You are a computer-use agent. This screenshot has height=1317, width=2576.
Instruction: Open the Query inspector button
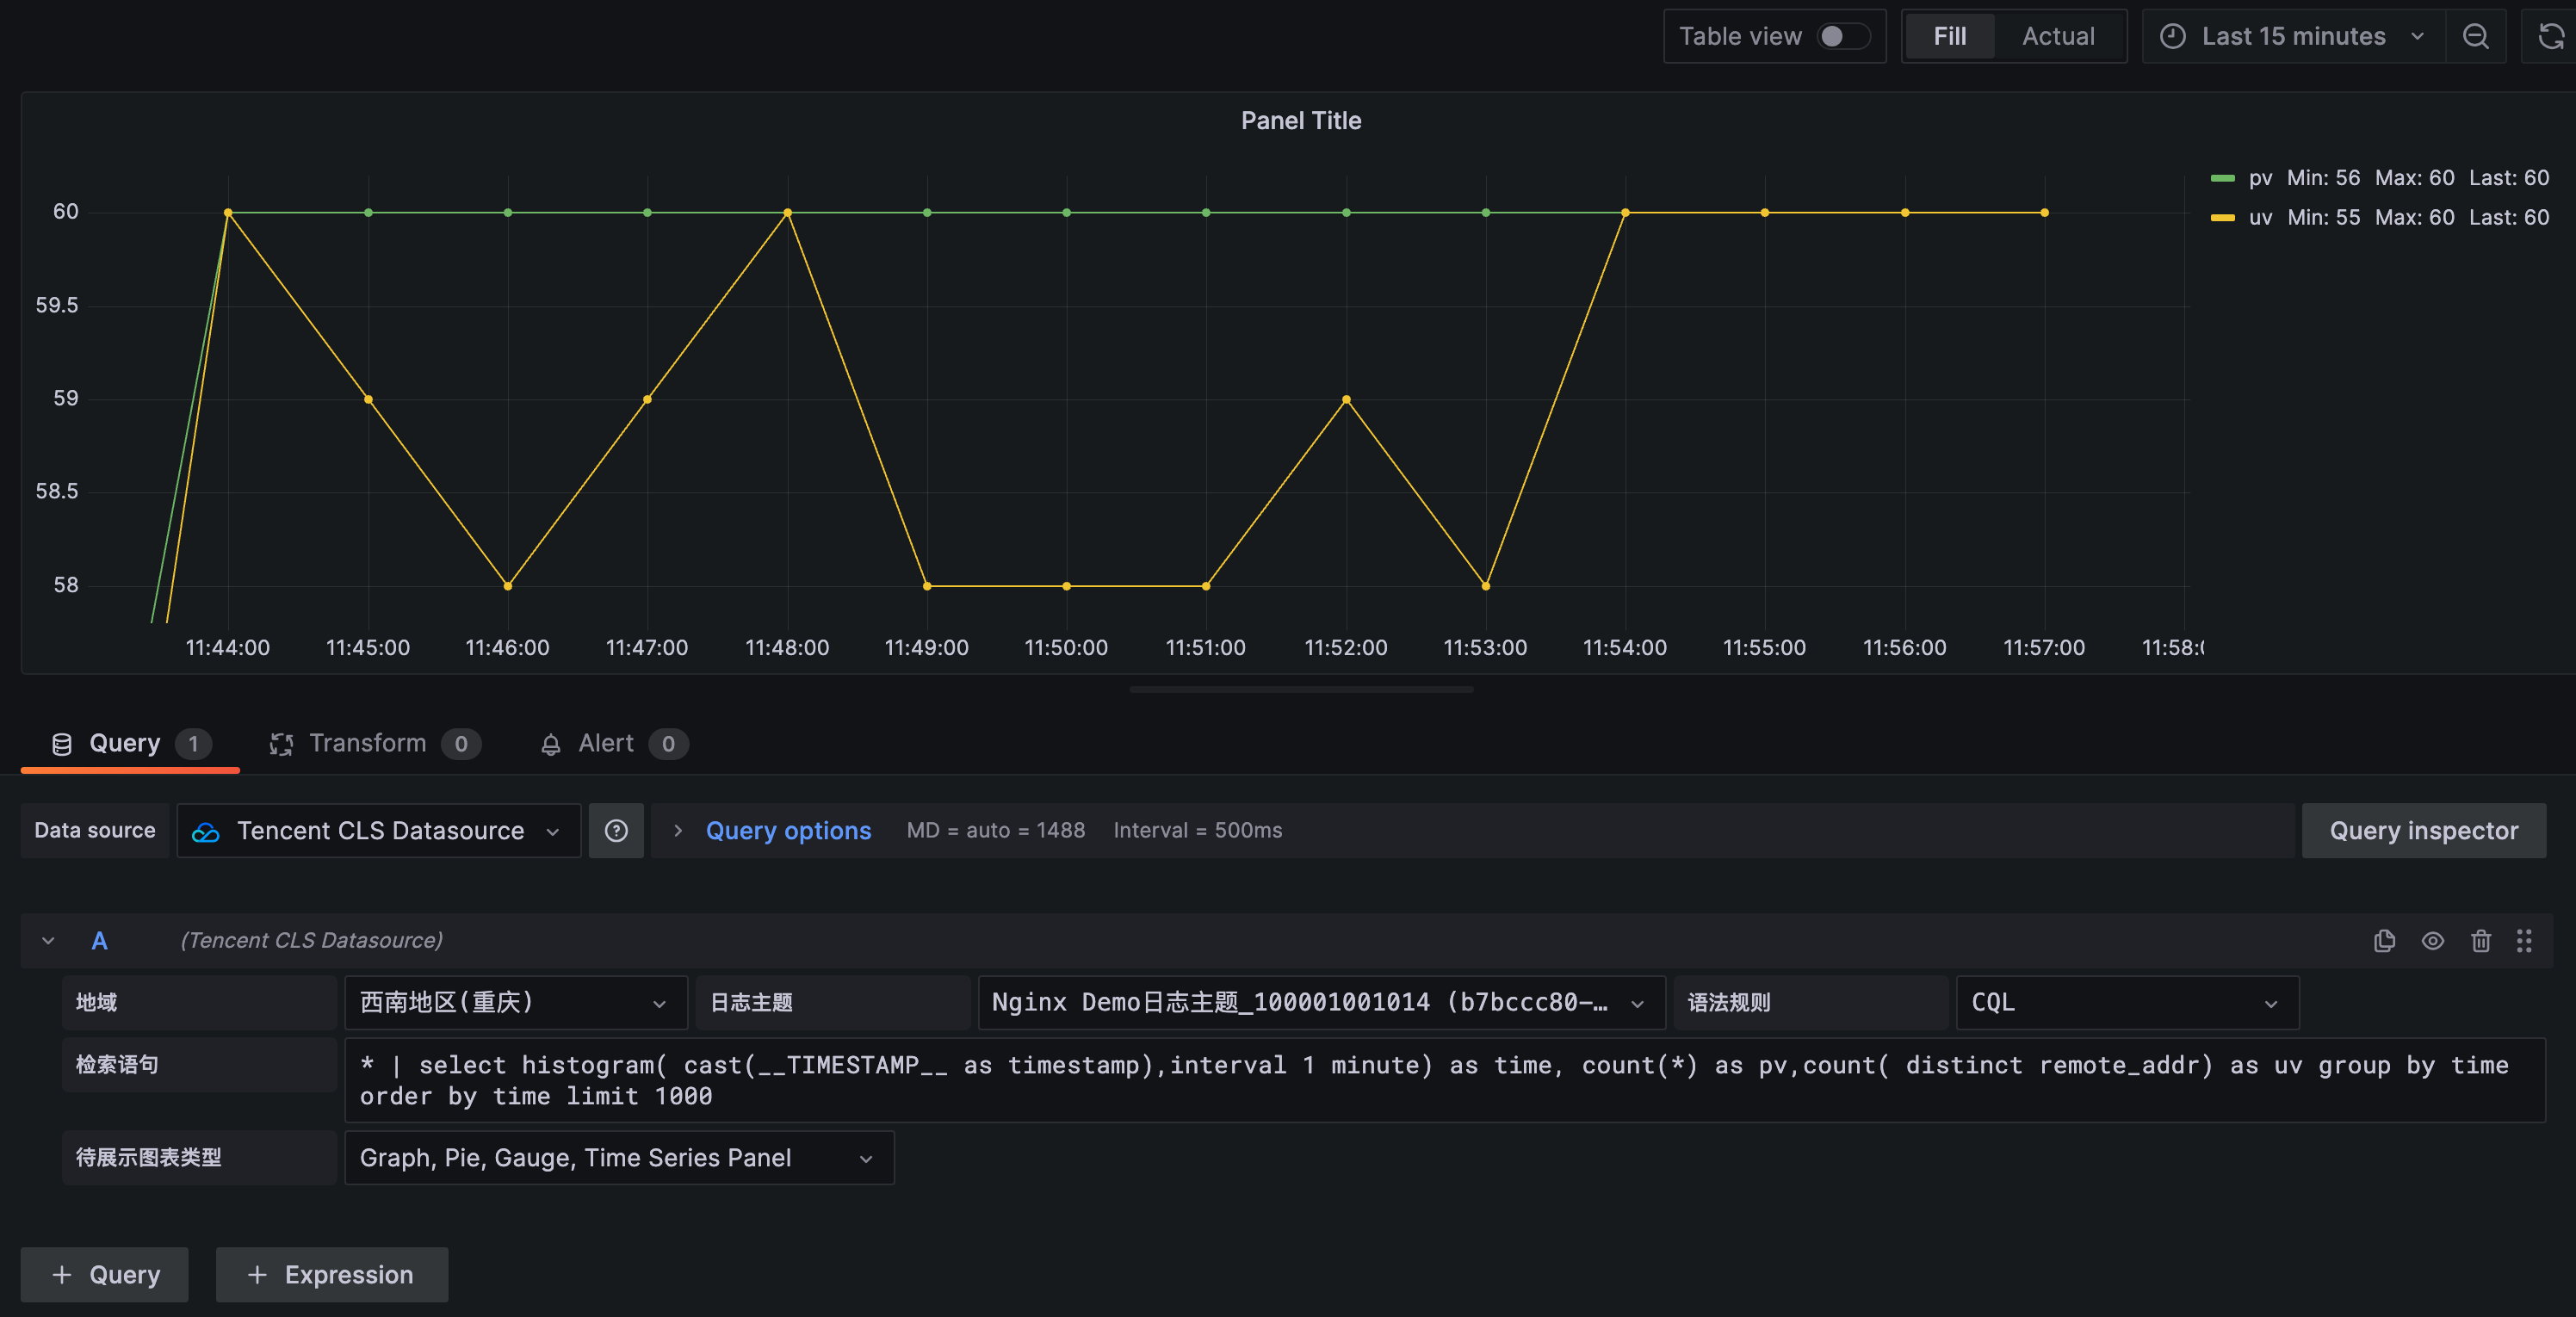coord(2423,830)
